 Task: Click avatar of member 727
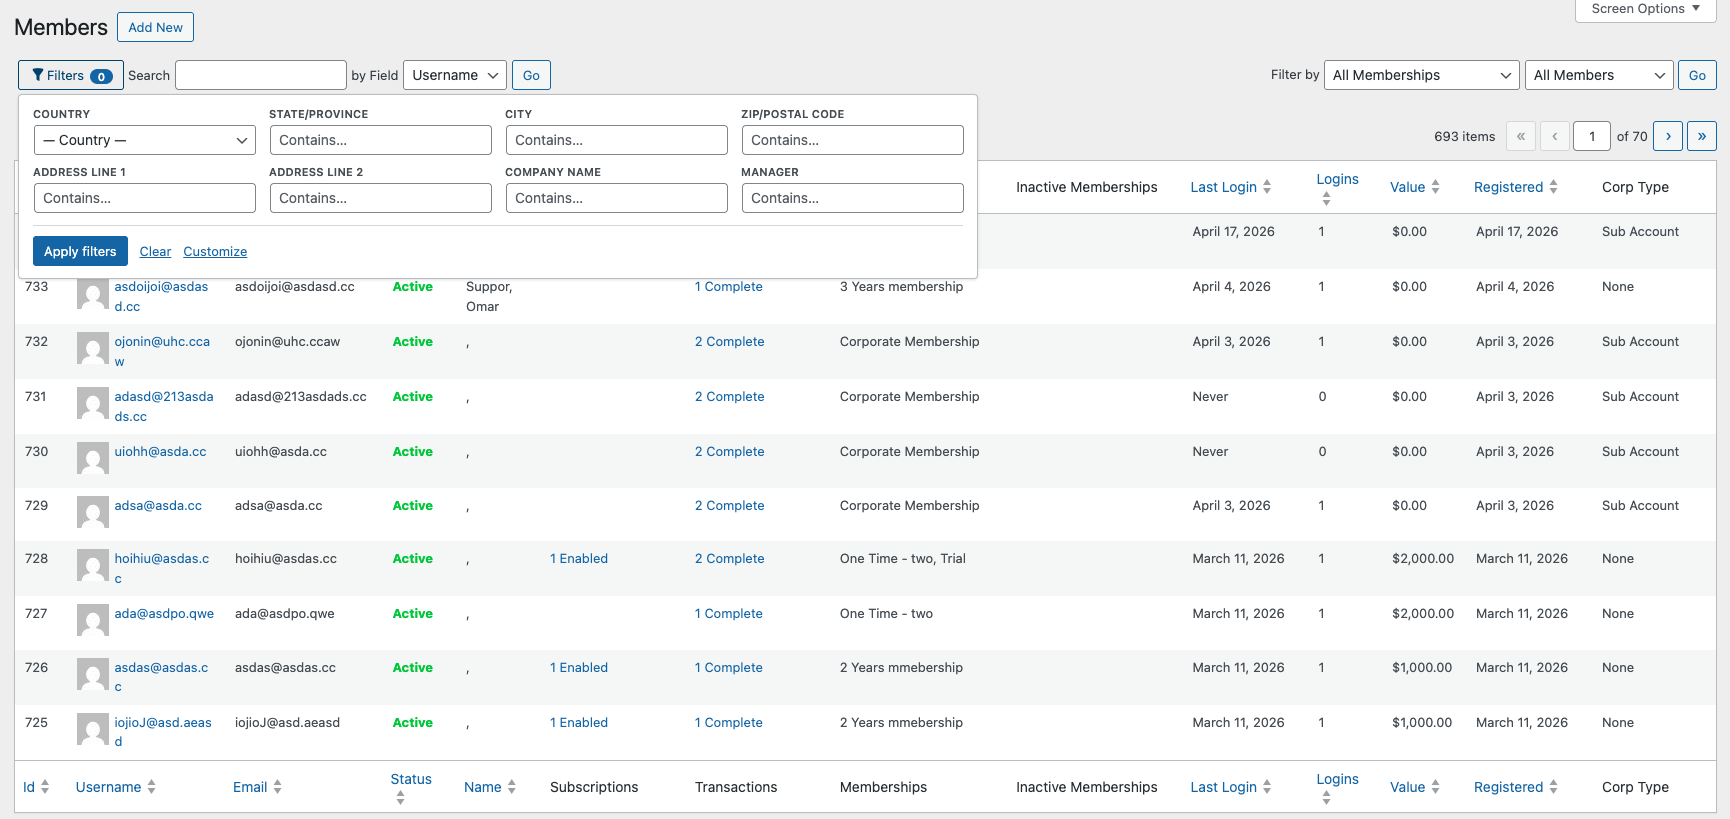point(93,621)
